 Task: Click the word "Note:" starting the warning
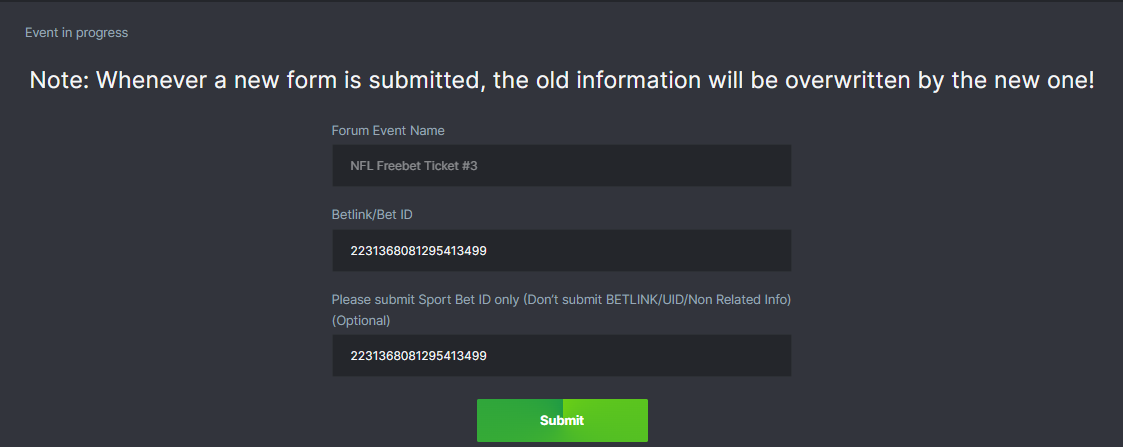coord(59,81)
